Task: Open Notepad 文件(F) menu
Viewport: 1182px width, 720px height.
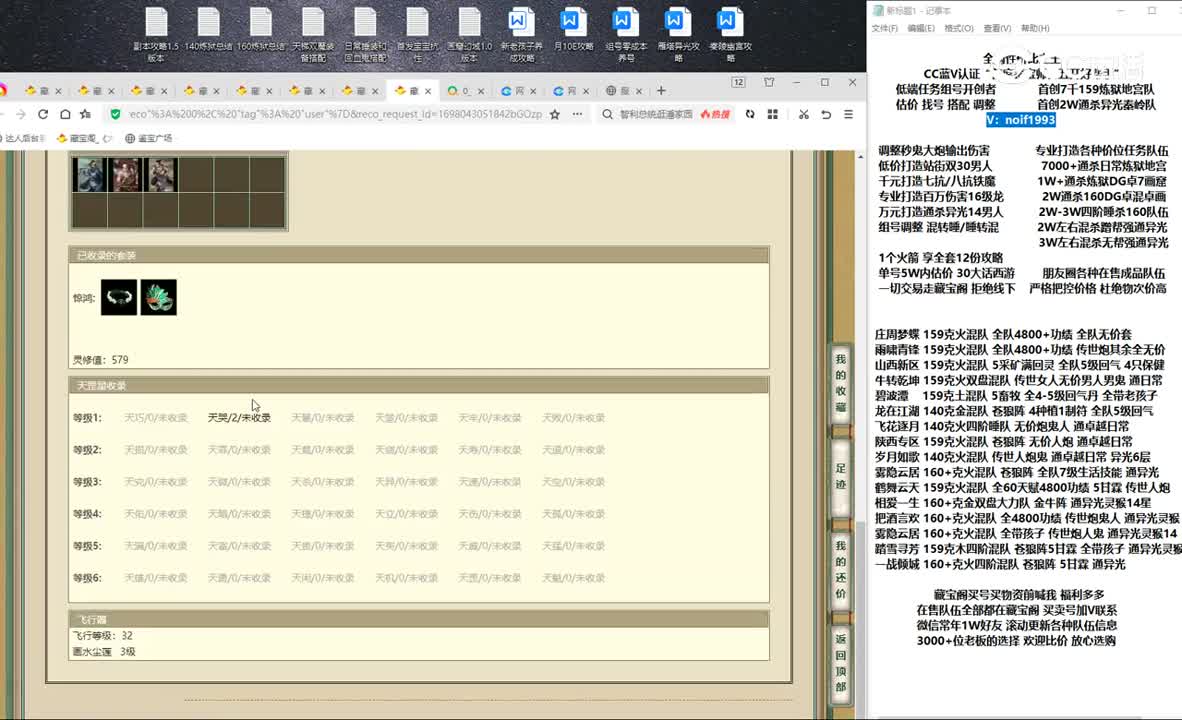Action: [x=884, y=28]
